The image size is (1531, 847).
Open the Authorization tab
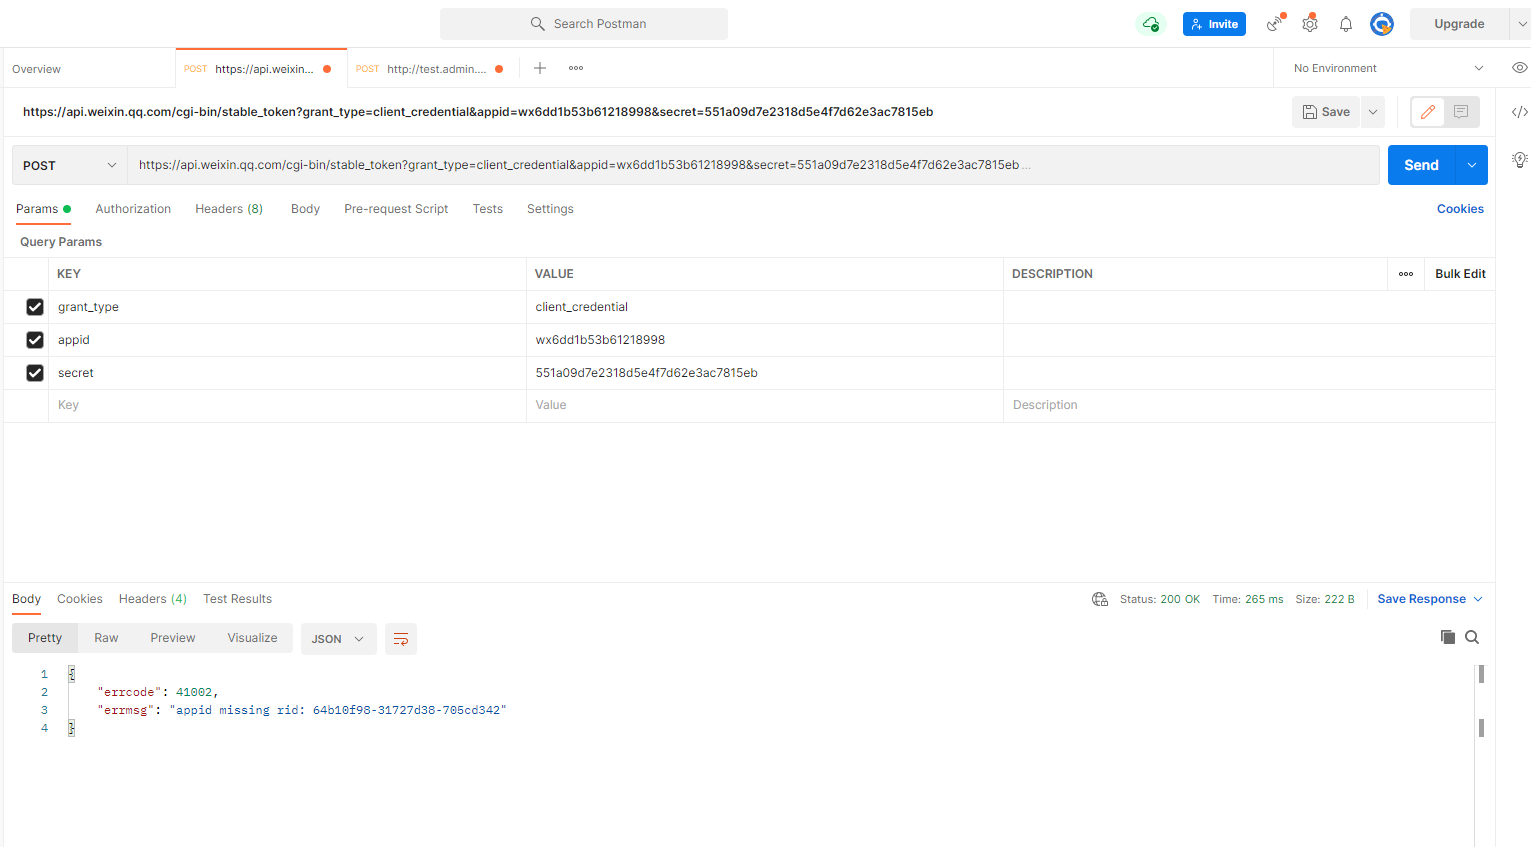133,209
